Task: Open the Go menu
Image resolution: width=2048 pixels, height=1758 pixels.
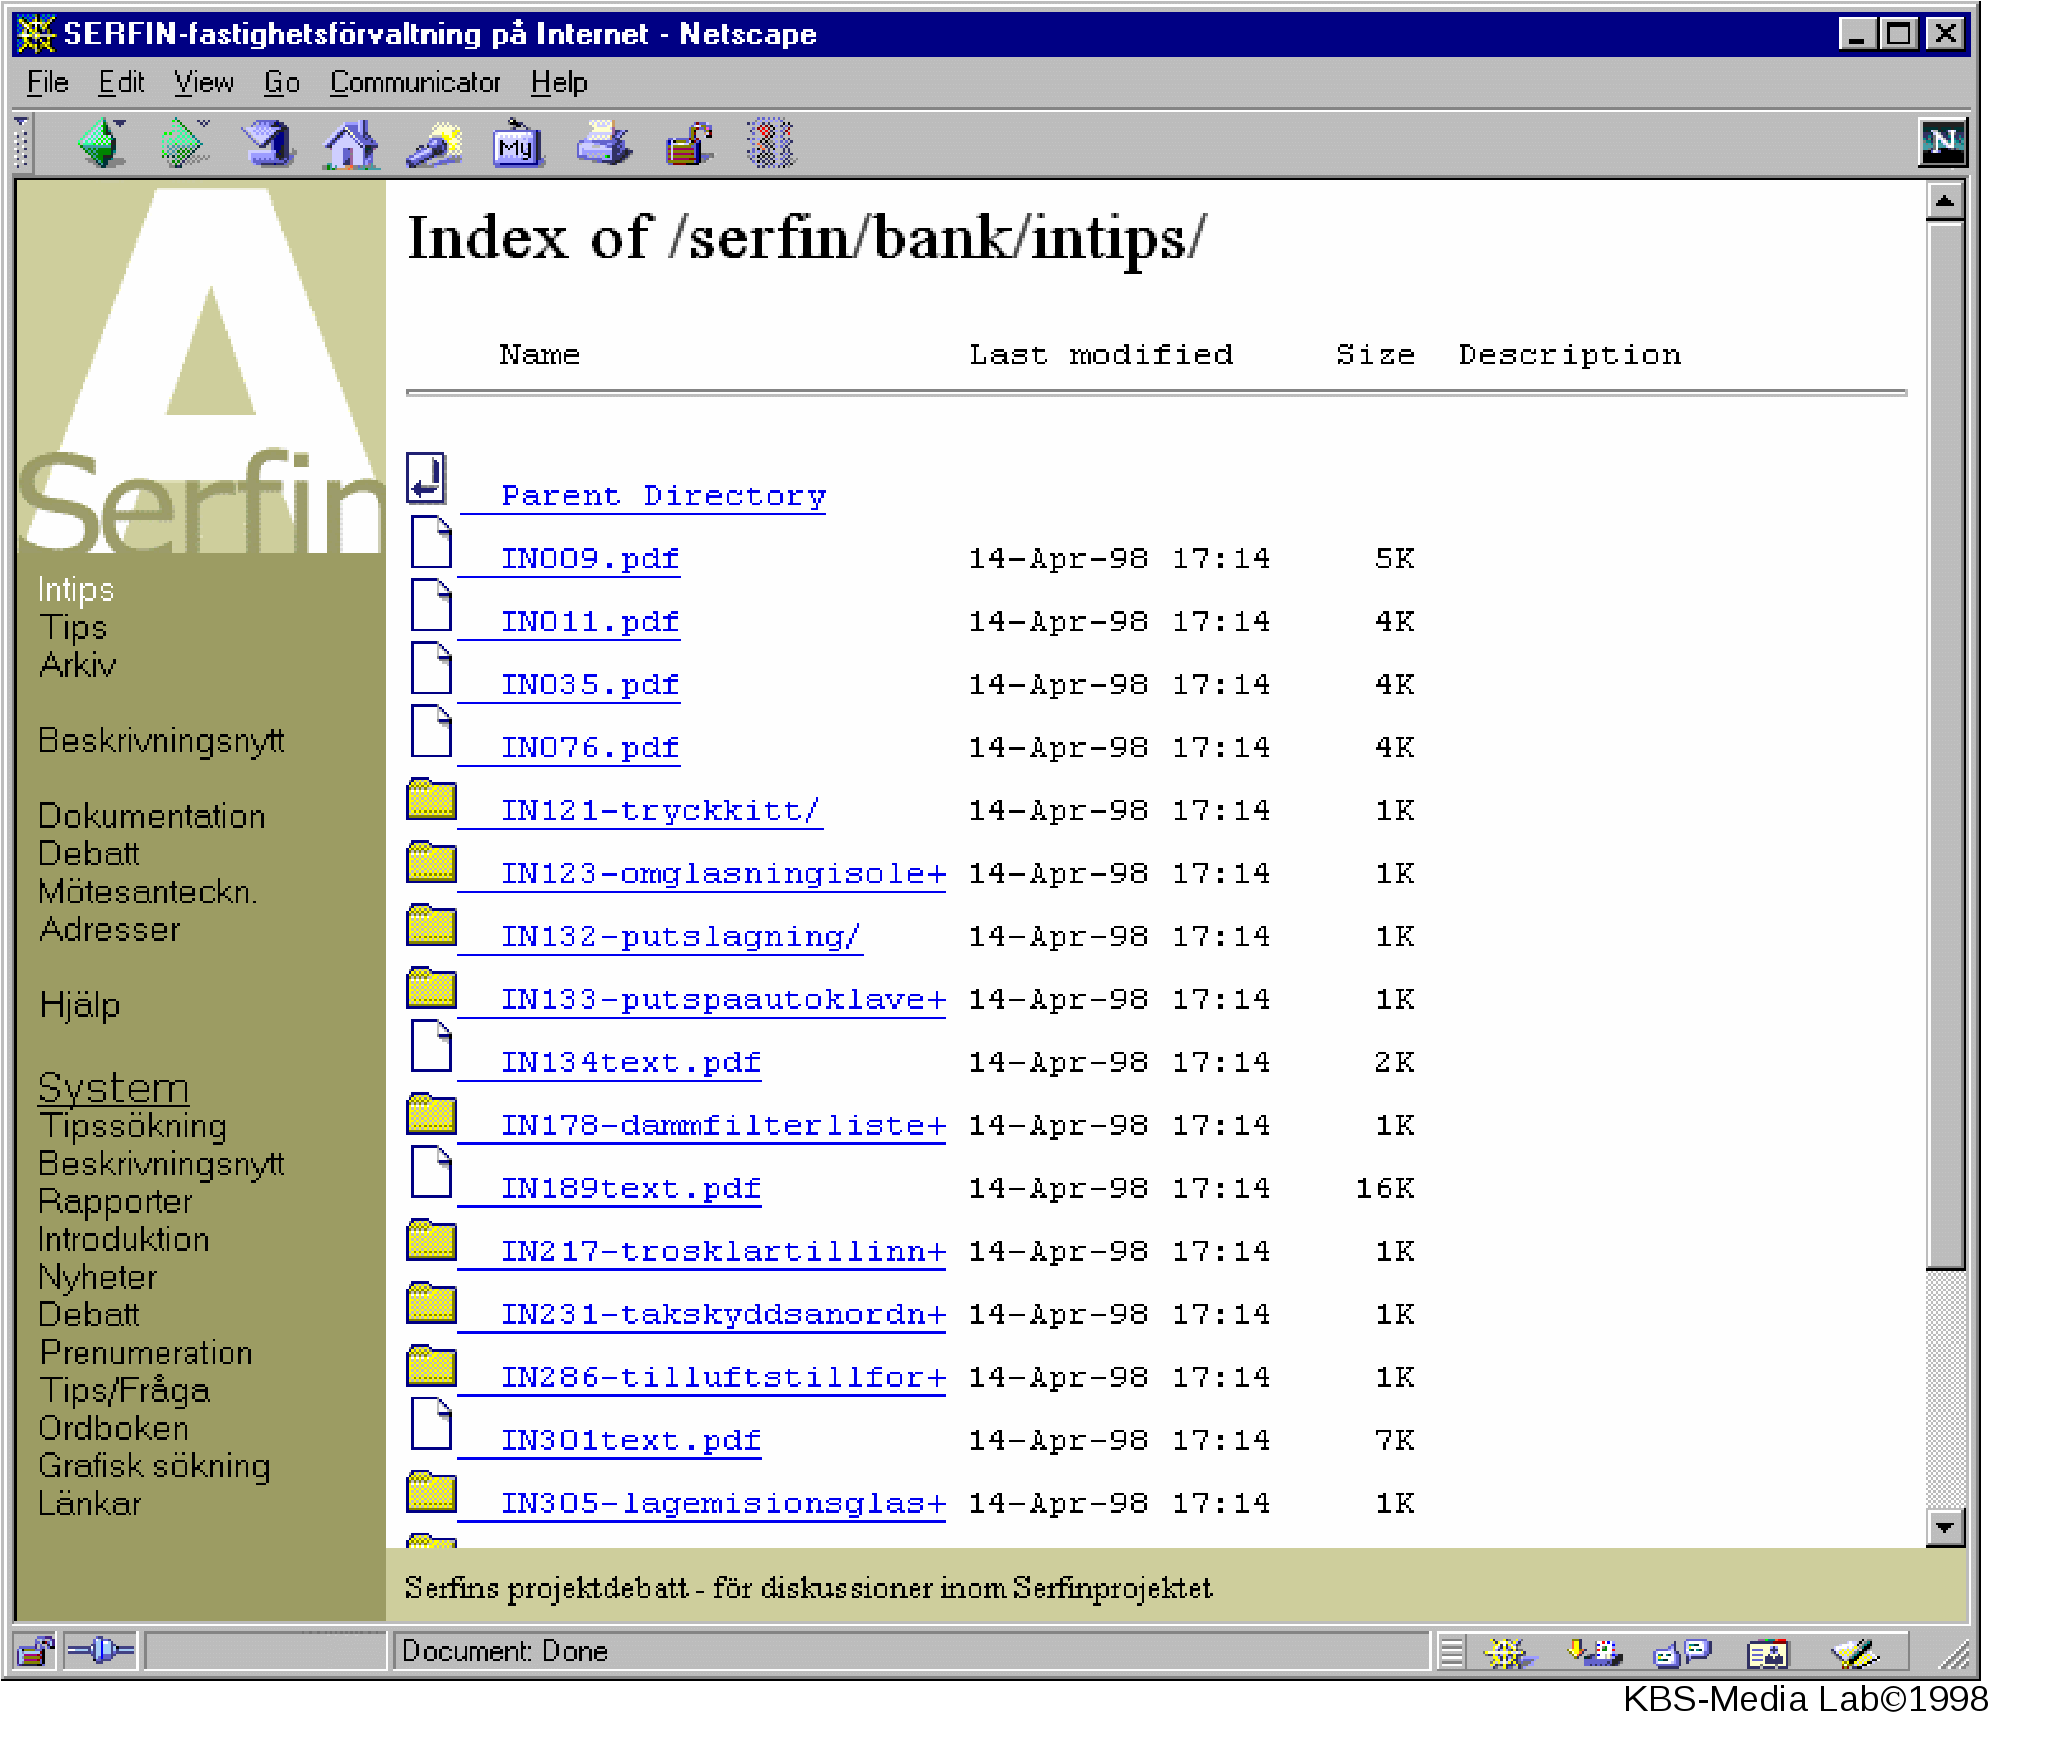Action: click(282, 82)
